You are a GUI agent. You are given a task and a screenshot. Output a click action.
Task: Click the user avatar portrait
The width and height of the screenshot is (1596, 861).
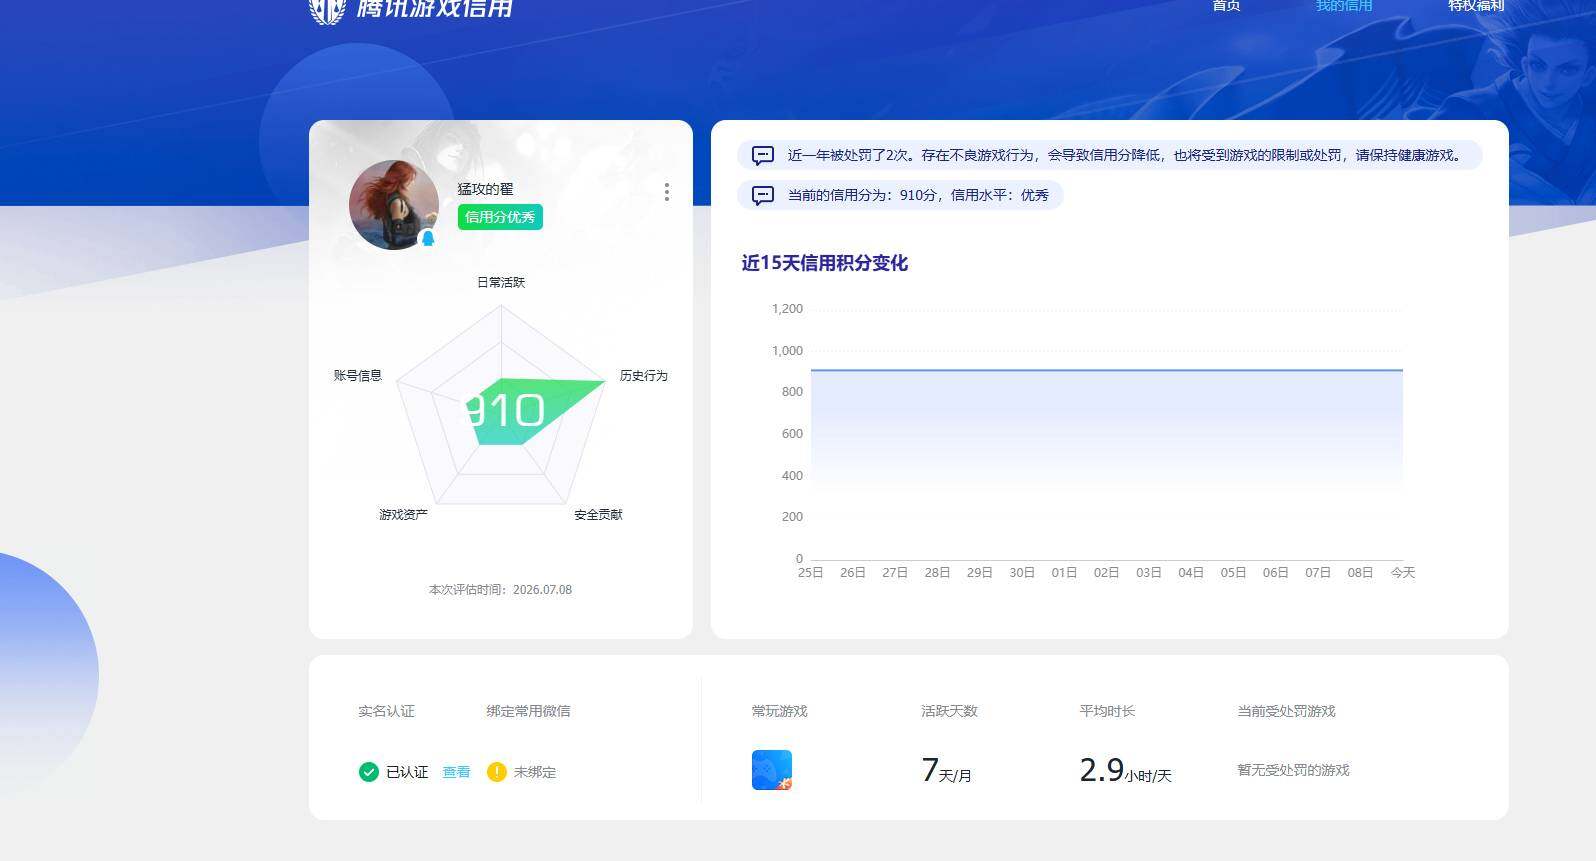click(x=394, y=205)
